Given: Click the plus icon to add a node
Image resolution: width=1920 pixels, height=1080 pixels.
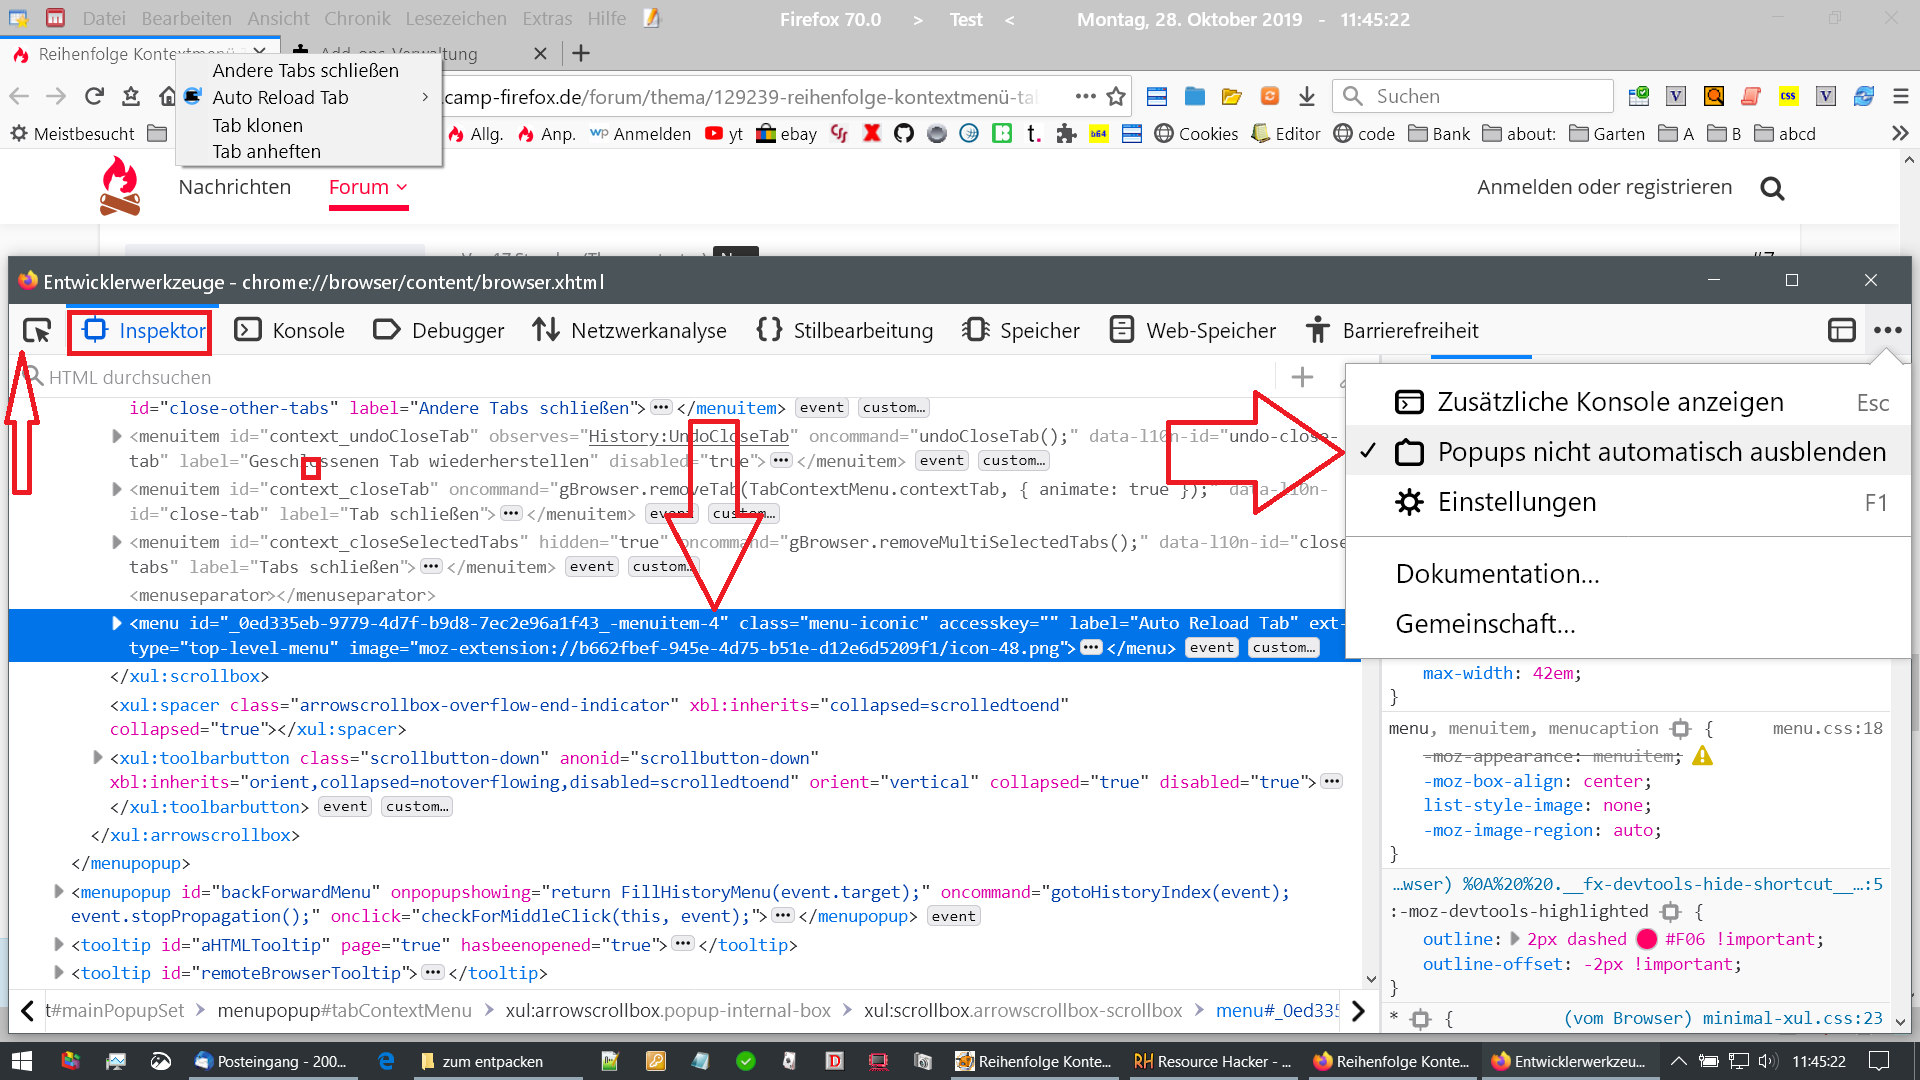Looking at the screenshot, I should tap(1302, 377).
